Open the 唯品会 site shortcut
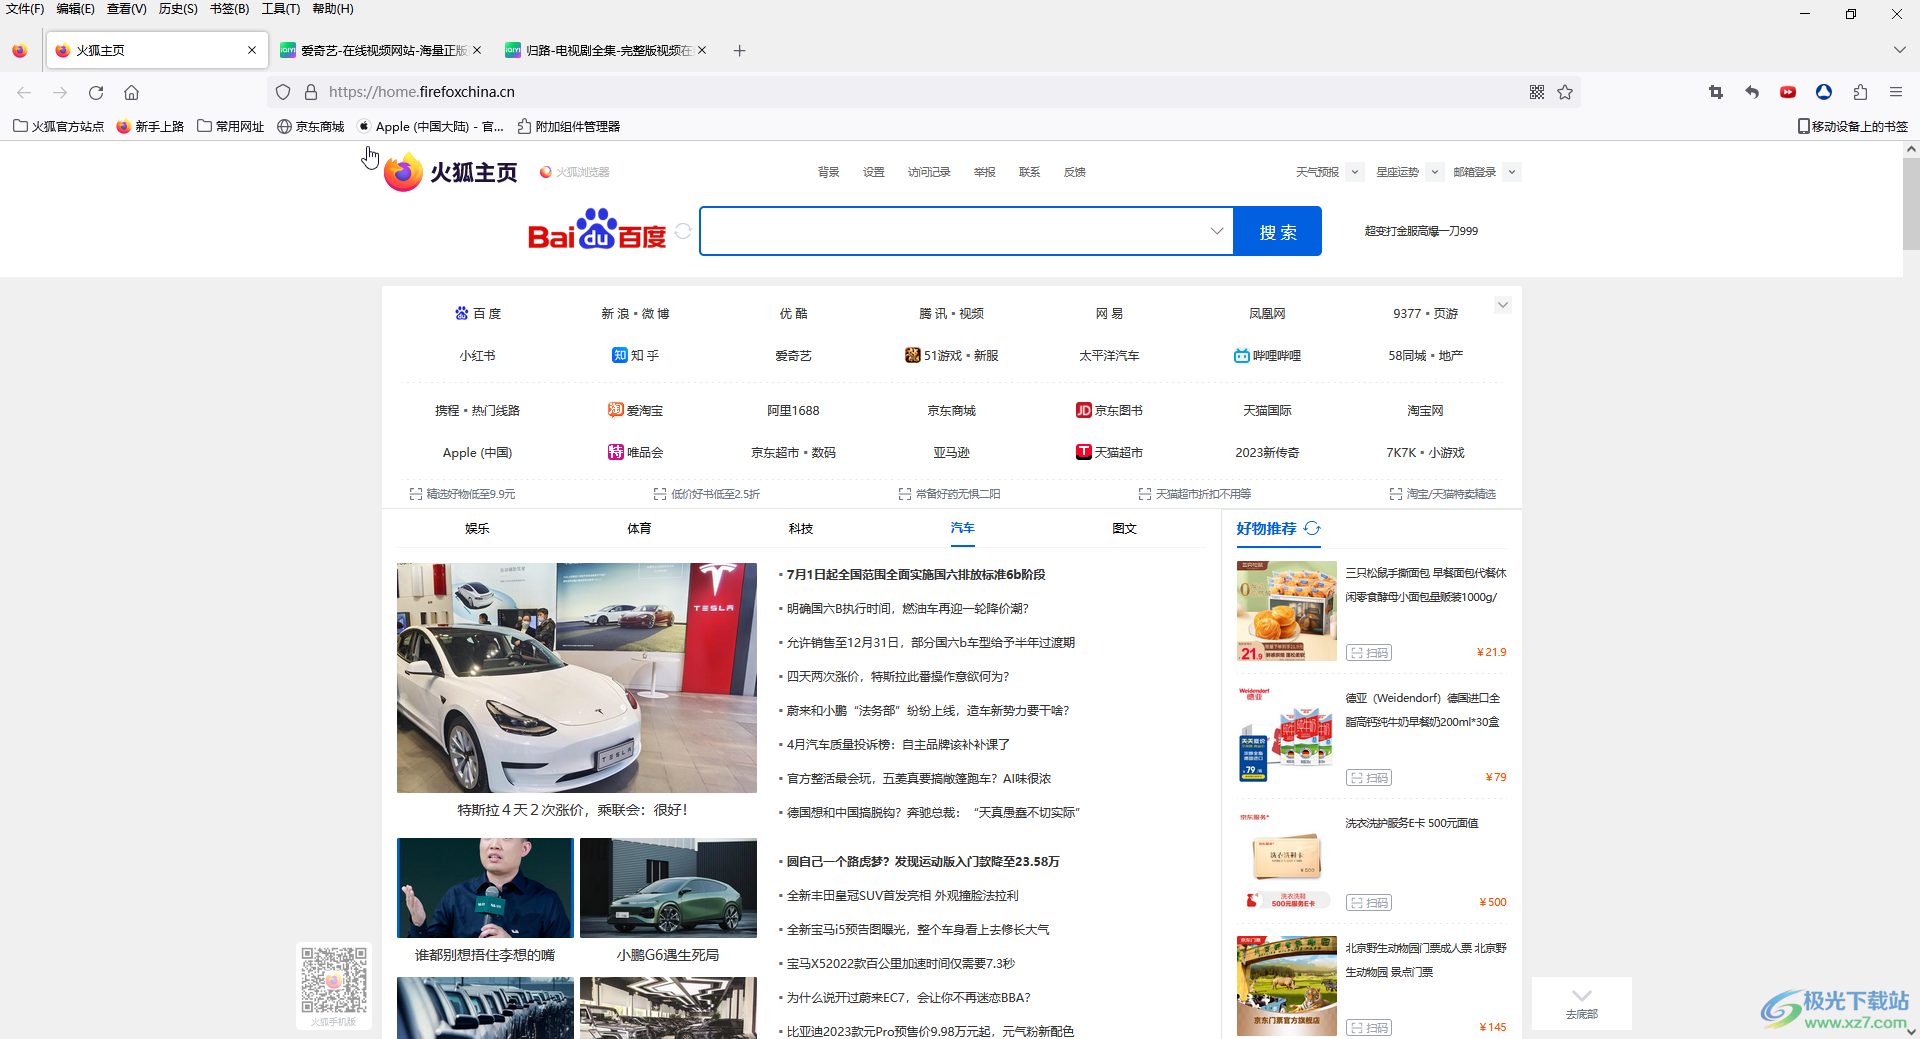 coord(635,452)
